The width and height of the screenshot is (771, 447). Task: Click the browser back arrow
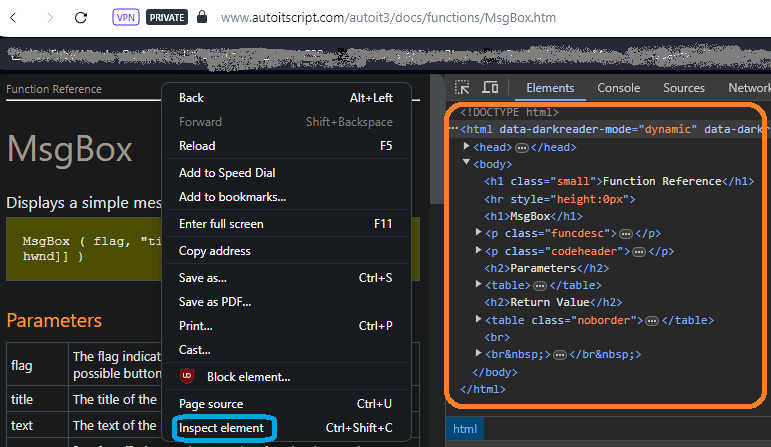[13, 18]
